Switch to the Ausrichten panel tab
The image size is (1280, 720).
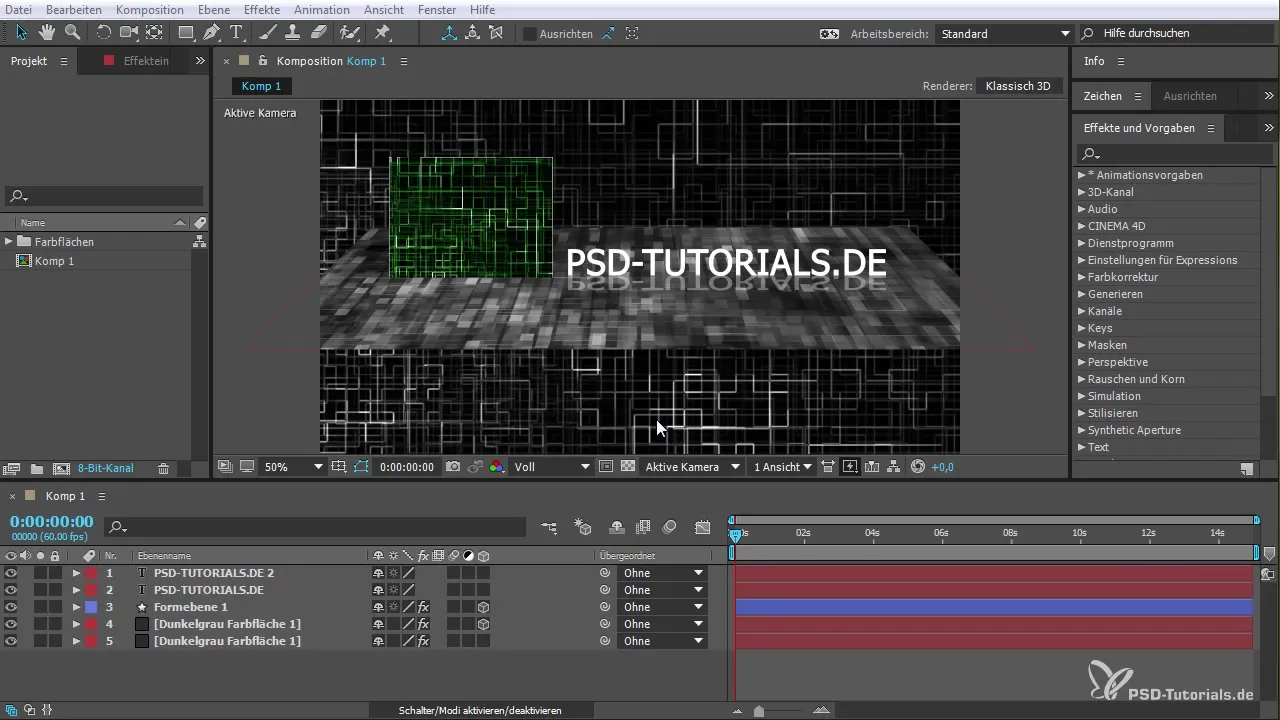(x=1190, y=96)
